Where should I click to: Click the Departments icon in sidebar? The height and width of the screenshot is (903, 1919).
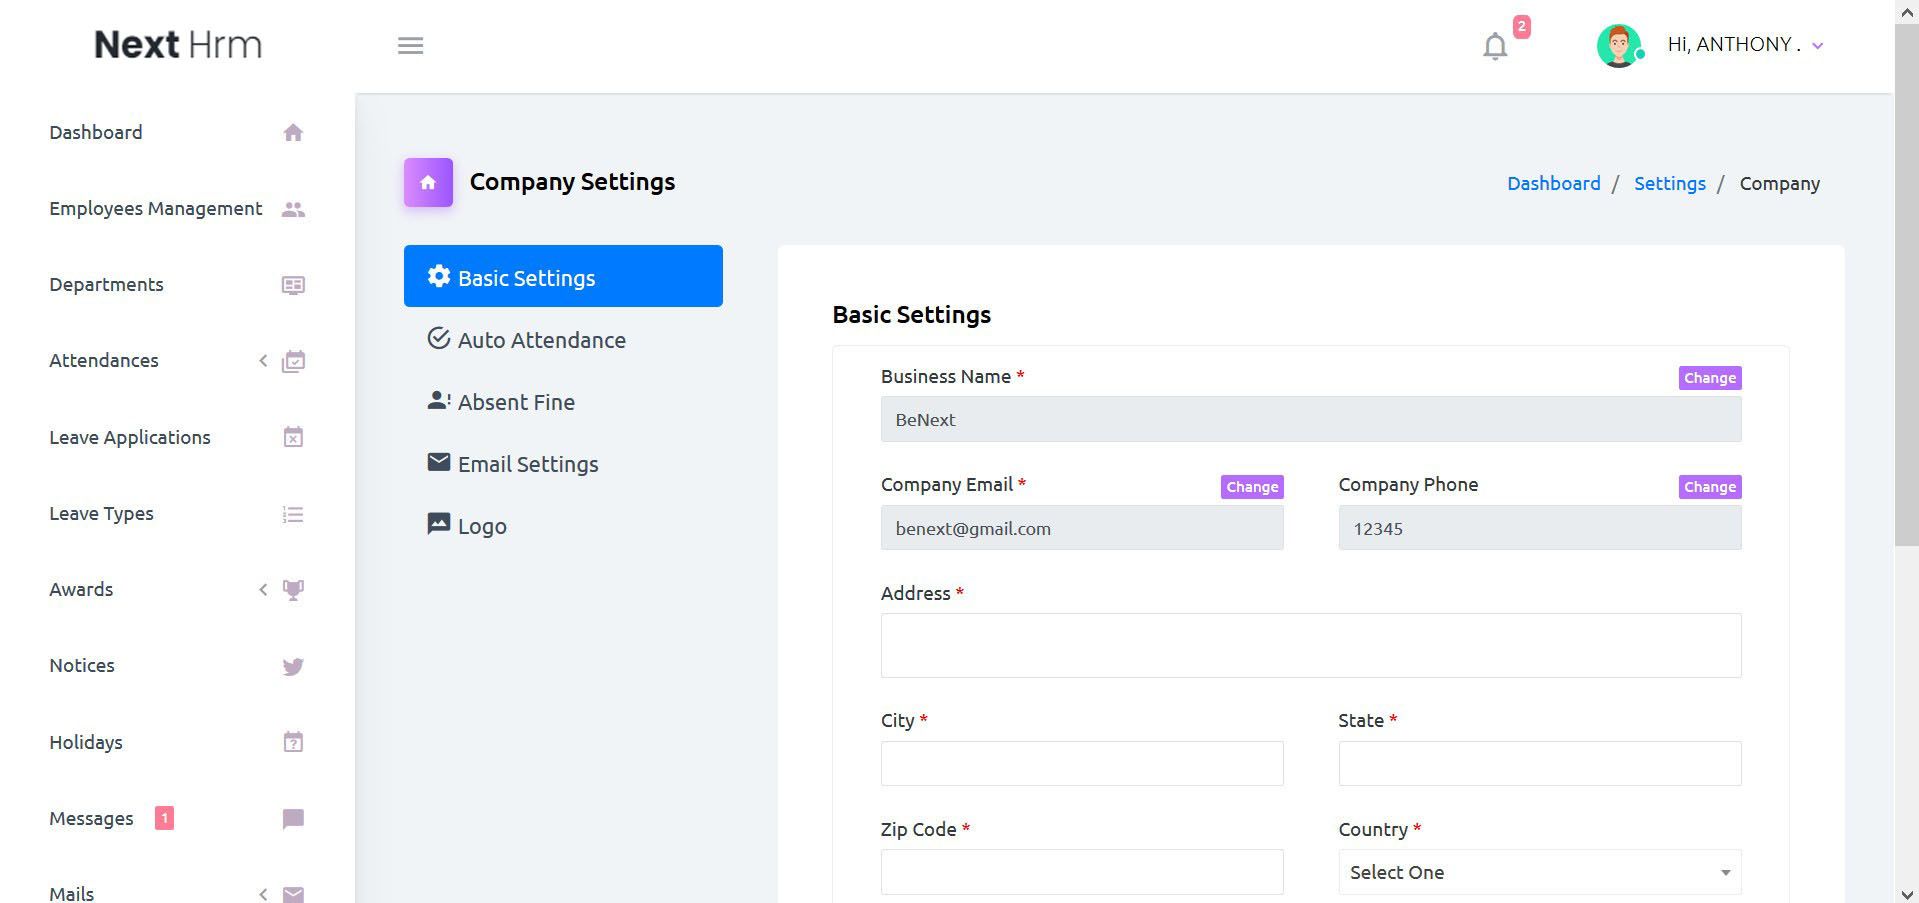point(293,285)
